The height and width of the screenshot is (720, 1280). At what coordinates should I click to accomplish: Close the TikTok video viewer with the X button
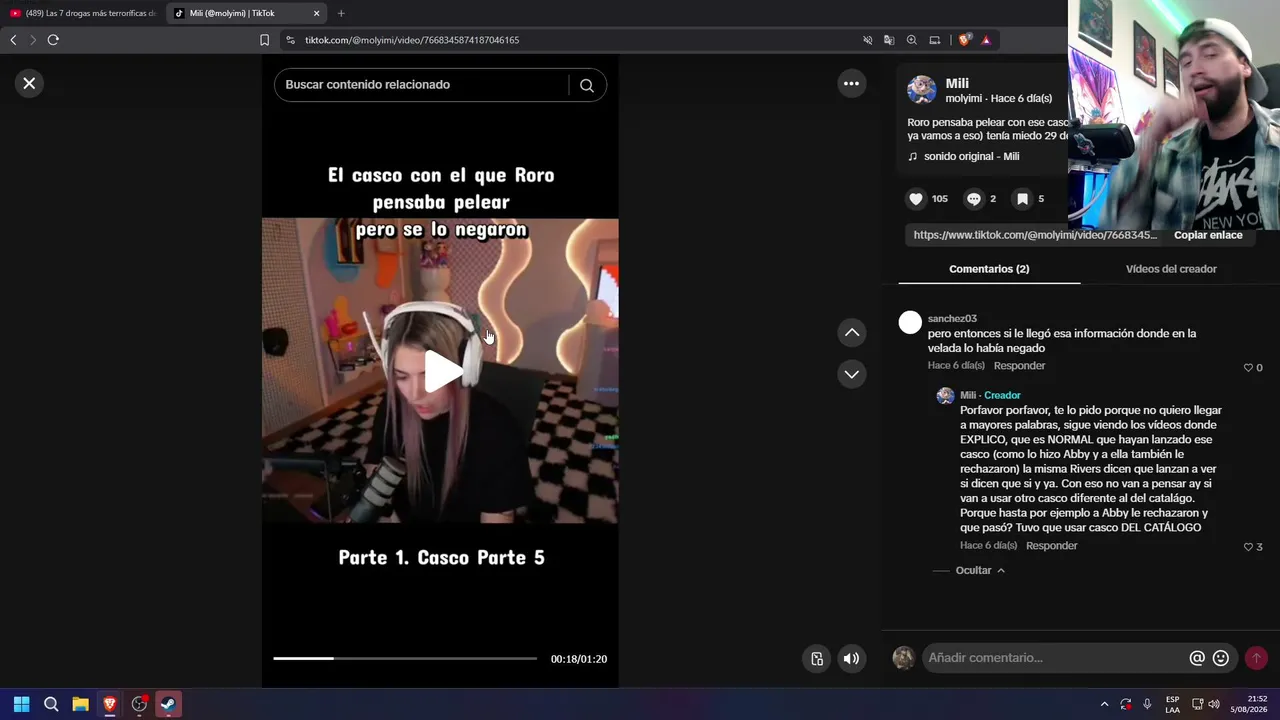pyautogui.click(x=29, y=84)
